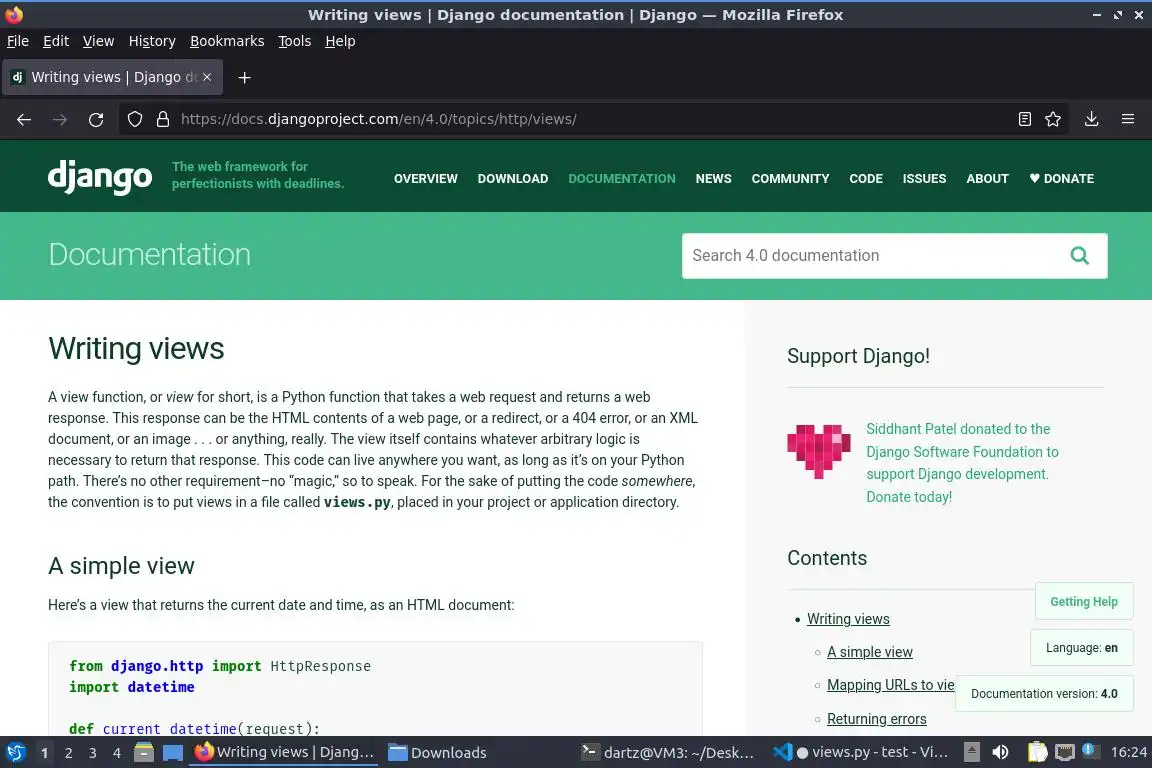Open COMMUNITY in the site nav
Viewport: 1152px width, 768px height.
point(791,179)
